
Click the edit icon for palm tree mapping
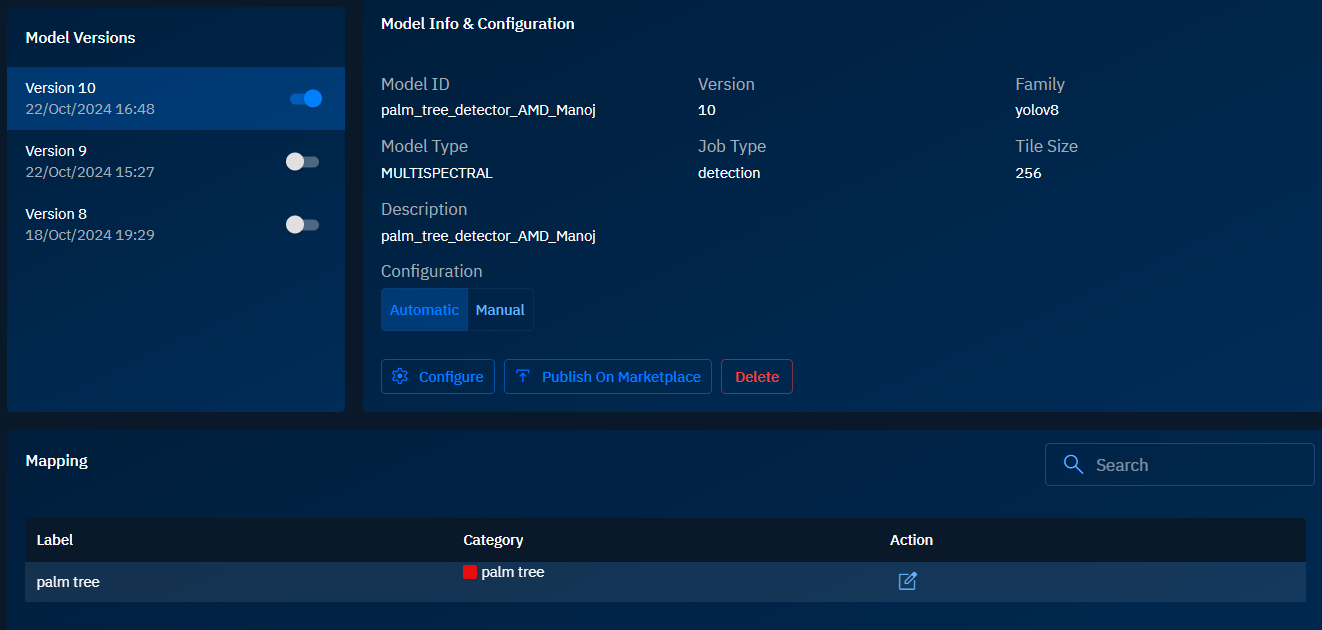click(x=907, y=581)
